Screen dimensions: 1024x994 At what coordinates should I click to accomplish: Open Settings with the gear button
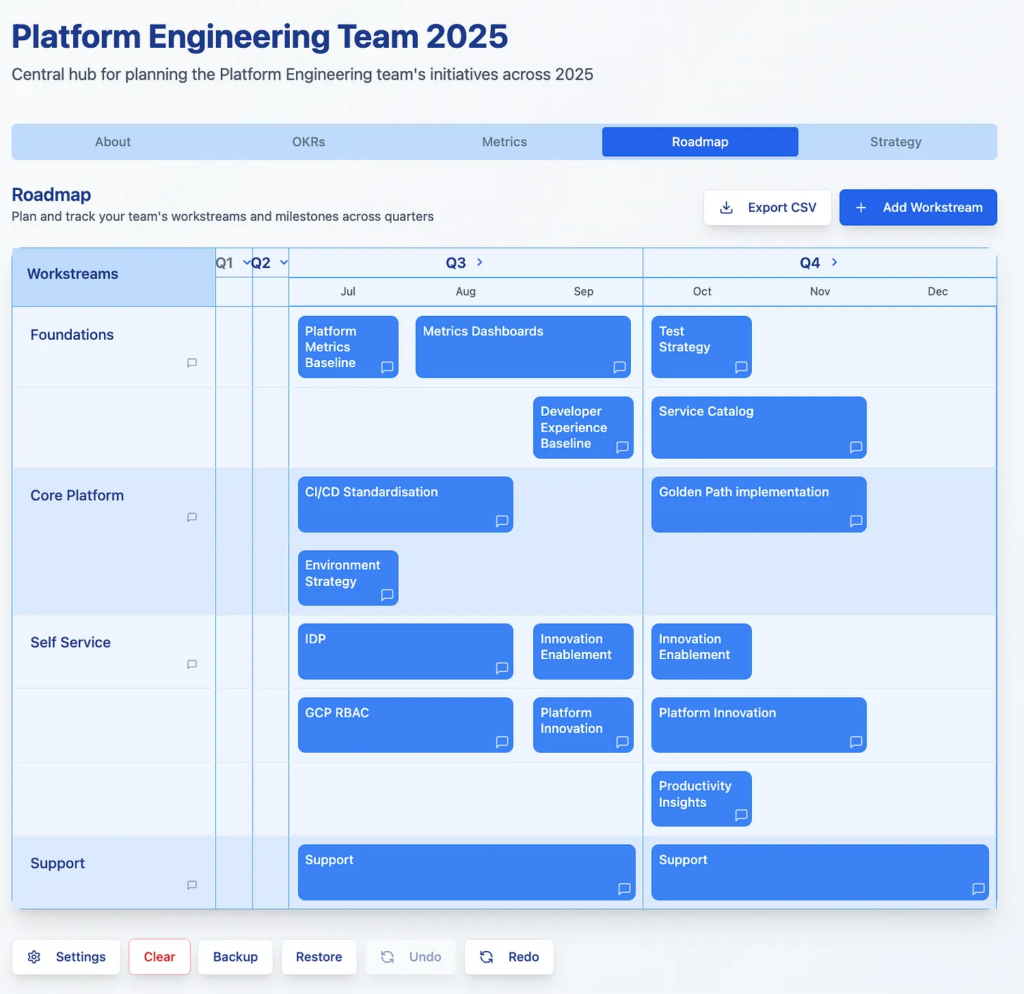[66, 957]
